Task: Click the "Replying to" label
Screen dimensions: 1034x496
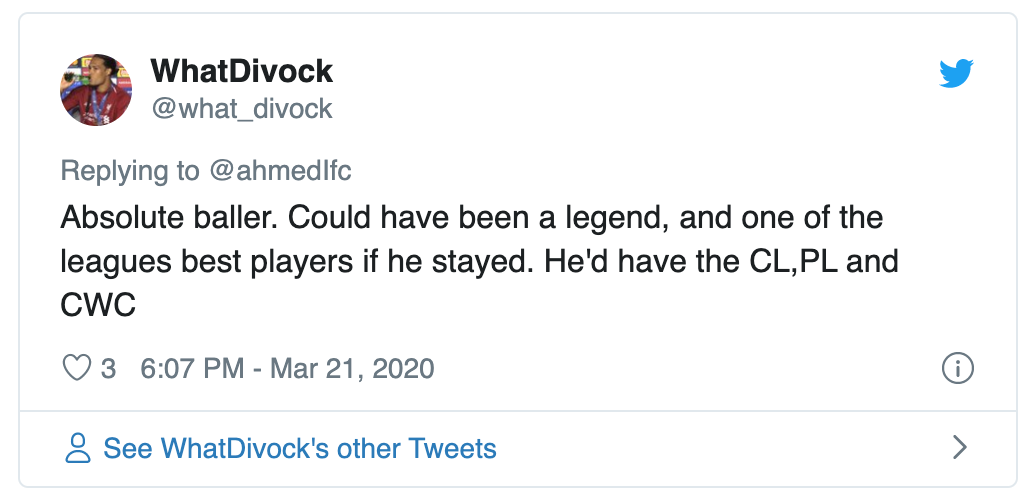Action: pyautogui.click(x=130, y=170)
